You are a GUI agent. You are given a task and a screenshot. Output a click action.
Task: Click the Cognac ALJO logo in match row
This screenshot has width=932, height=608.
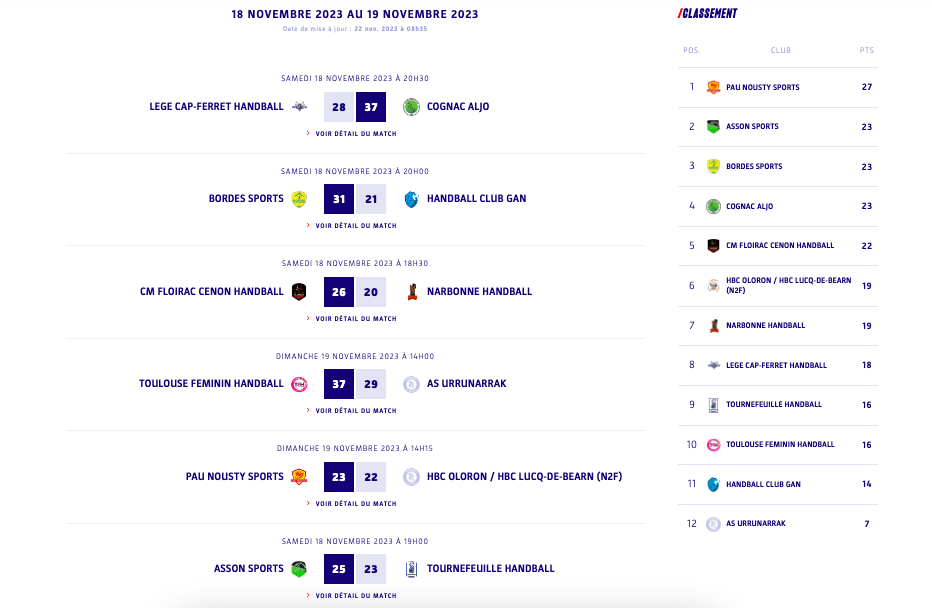(x=411, y=107)
